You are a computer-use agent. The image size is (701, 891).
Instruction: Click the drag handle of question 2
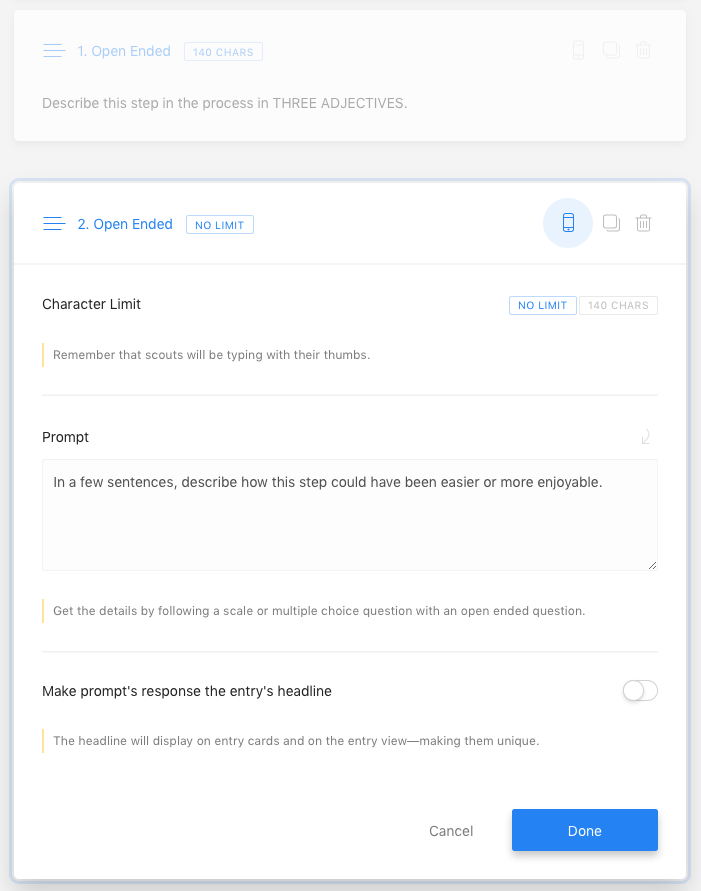tap(54, 224)
